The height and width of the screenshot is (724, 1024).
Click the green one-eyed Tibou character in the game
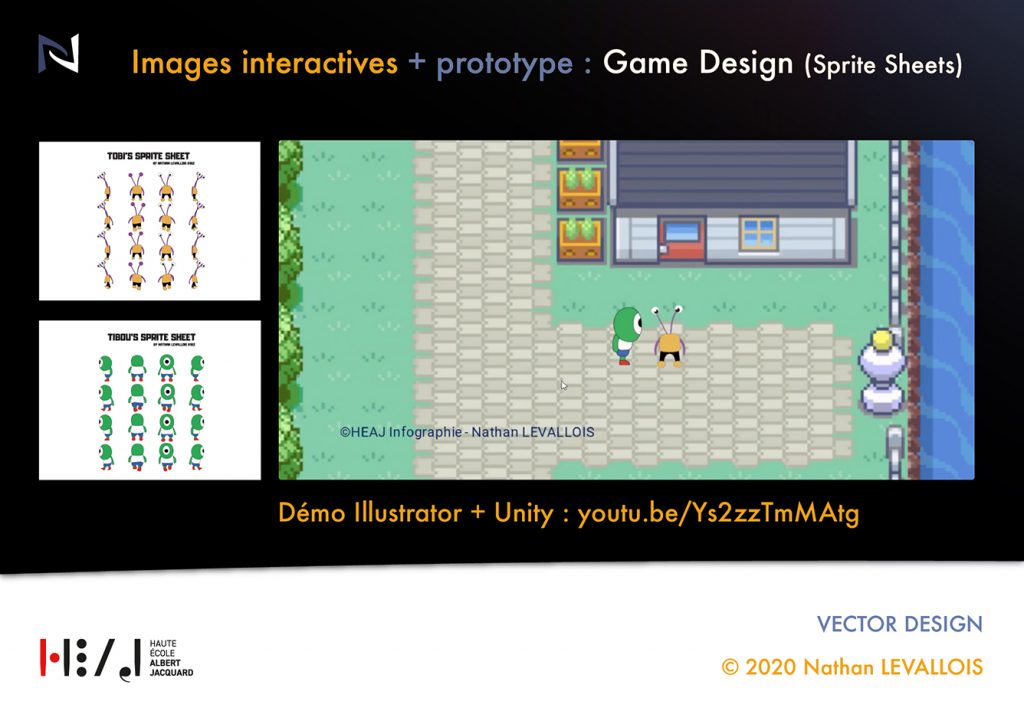[627, 336]
